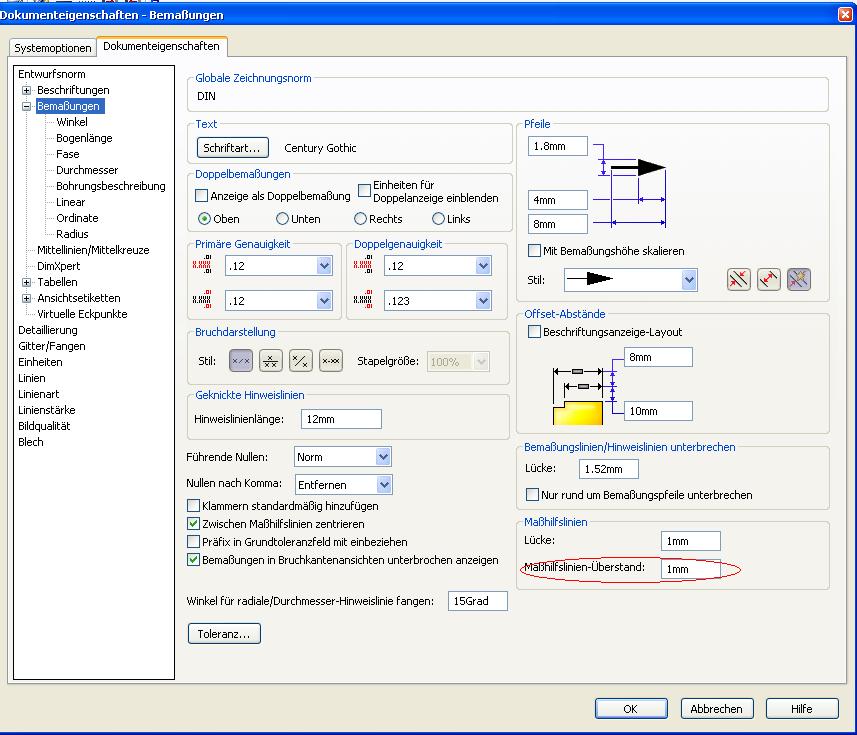The image size is (857, 735).
Task: Click the middle arrow placement icon beside Stil
Action: 768,280
